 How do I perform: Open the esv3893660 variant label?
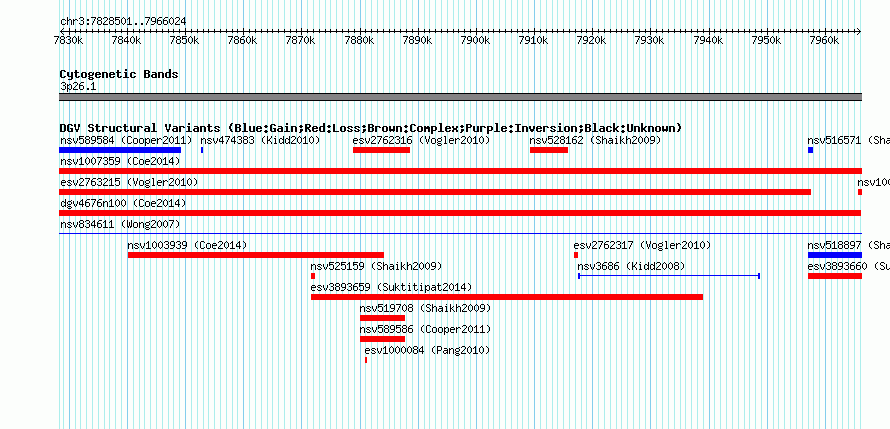[x=848, y=266]
